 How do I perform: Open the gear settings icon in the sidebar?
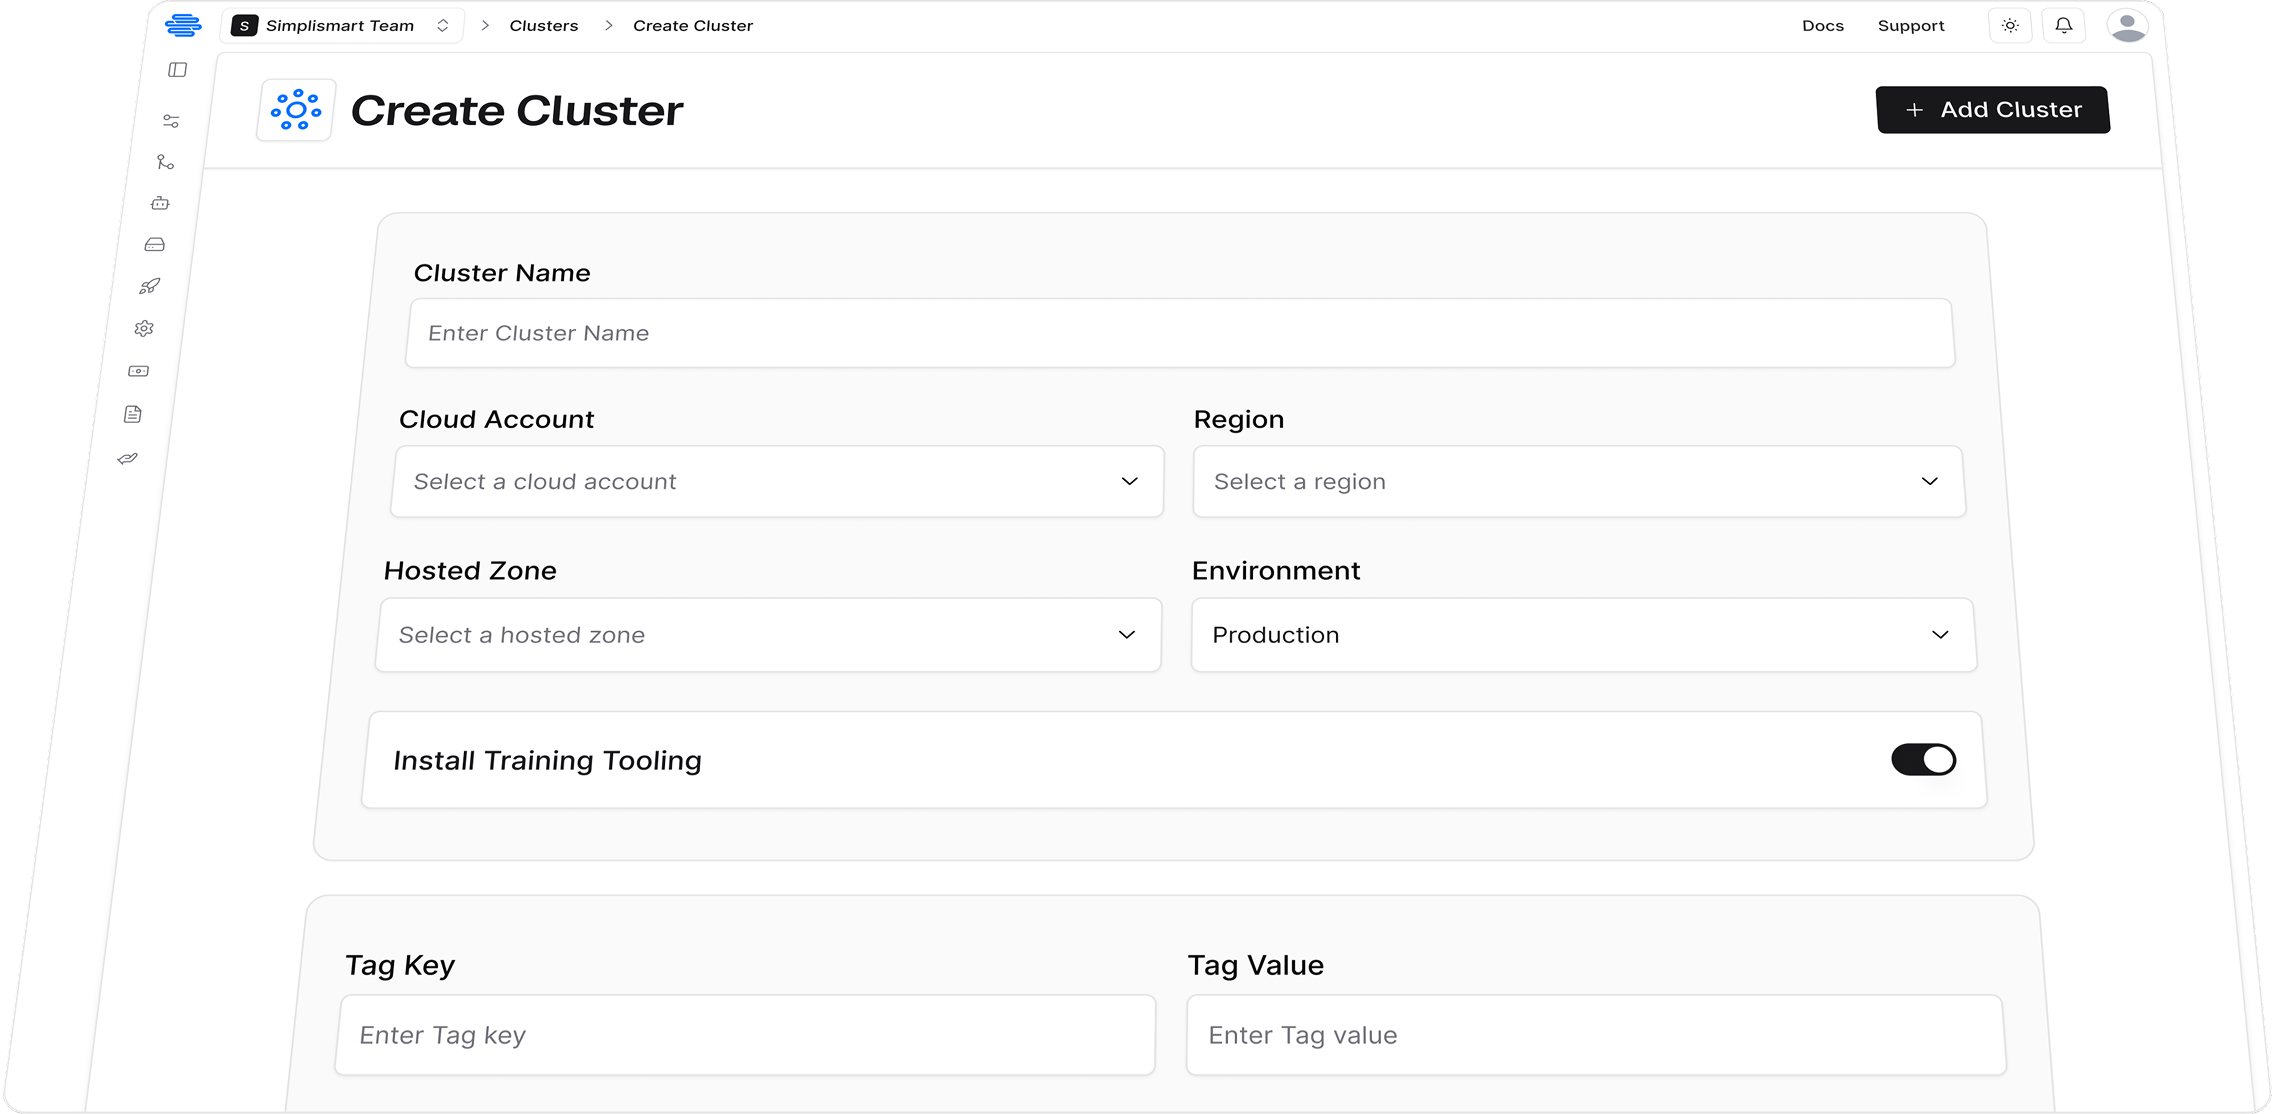coord(144,328)
